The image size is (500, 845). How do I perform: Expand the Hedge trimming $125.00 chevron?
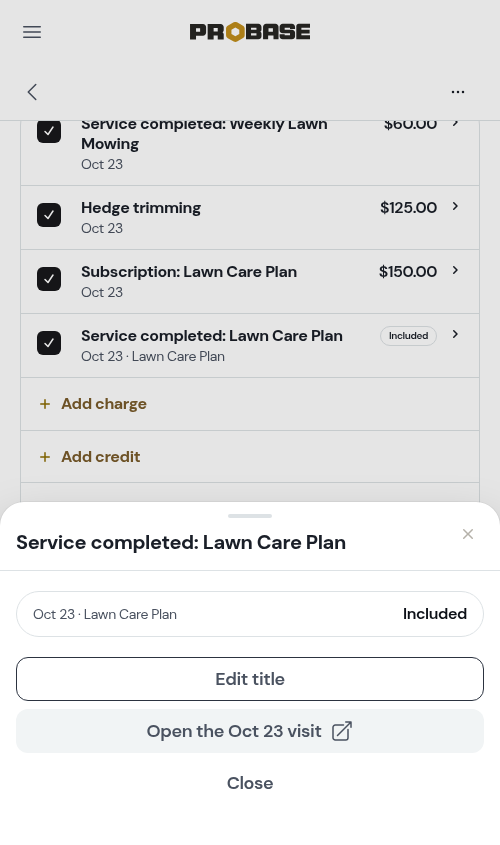point(455,206)
